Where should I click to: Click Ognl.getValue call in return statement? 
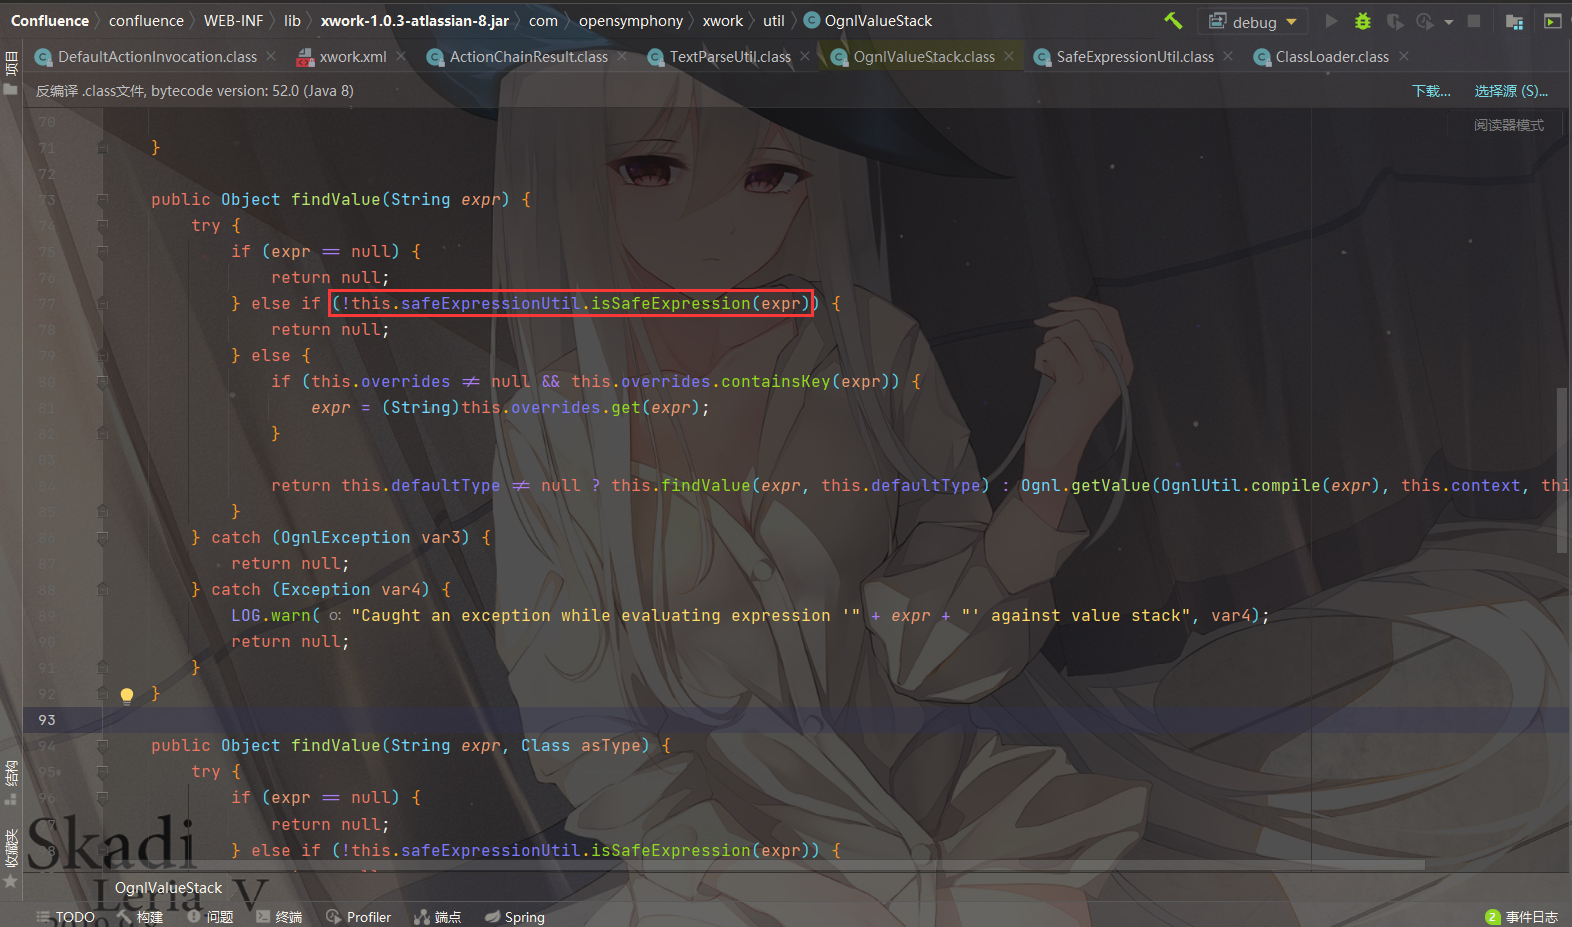1085,486
